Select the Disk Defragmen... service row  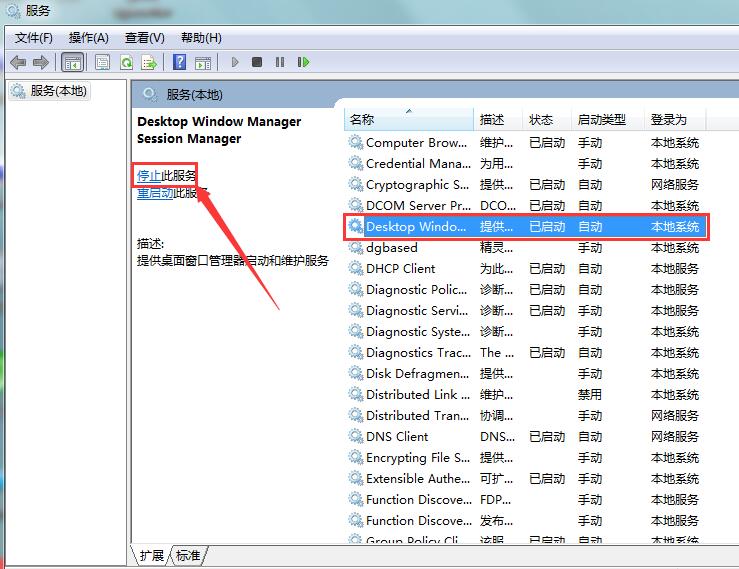526,373
